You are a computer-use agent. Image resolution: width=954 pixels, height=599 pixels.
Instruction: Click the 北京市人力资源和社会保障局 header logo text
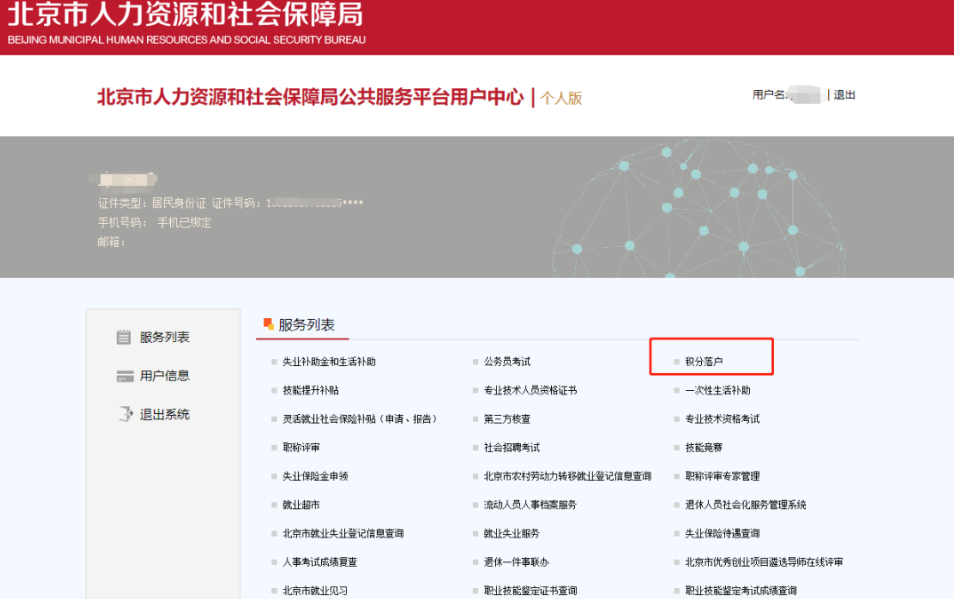coord(185,14)
